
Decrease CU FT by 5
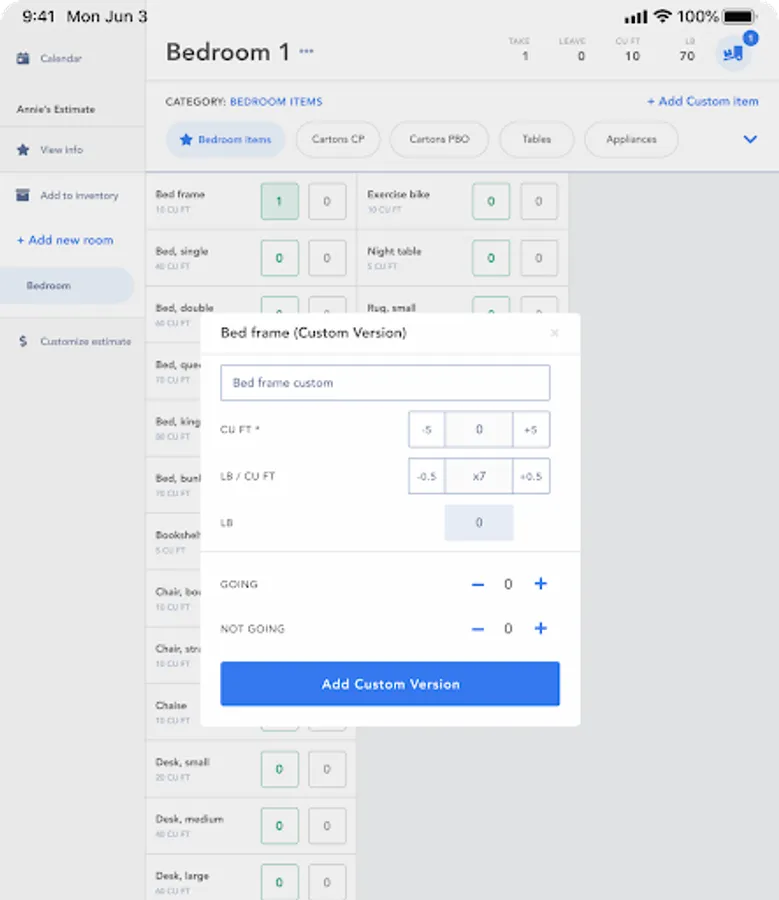click(x=427, y=429)
